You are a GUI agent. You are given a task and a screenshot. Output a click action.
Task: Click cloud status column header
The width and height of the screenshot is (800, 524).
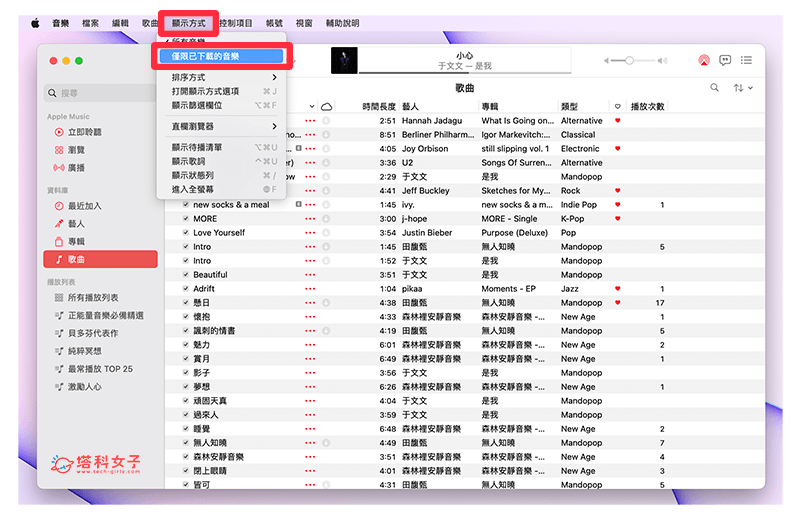(x=327, y=107)
